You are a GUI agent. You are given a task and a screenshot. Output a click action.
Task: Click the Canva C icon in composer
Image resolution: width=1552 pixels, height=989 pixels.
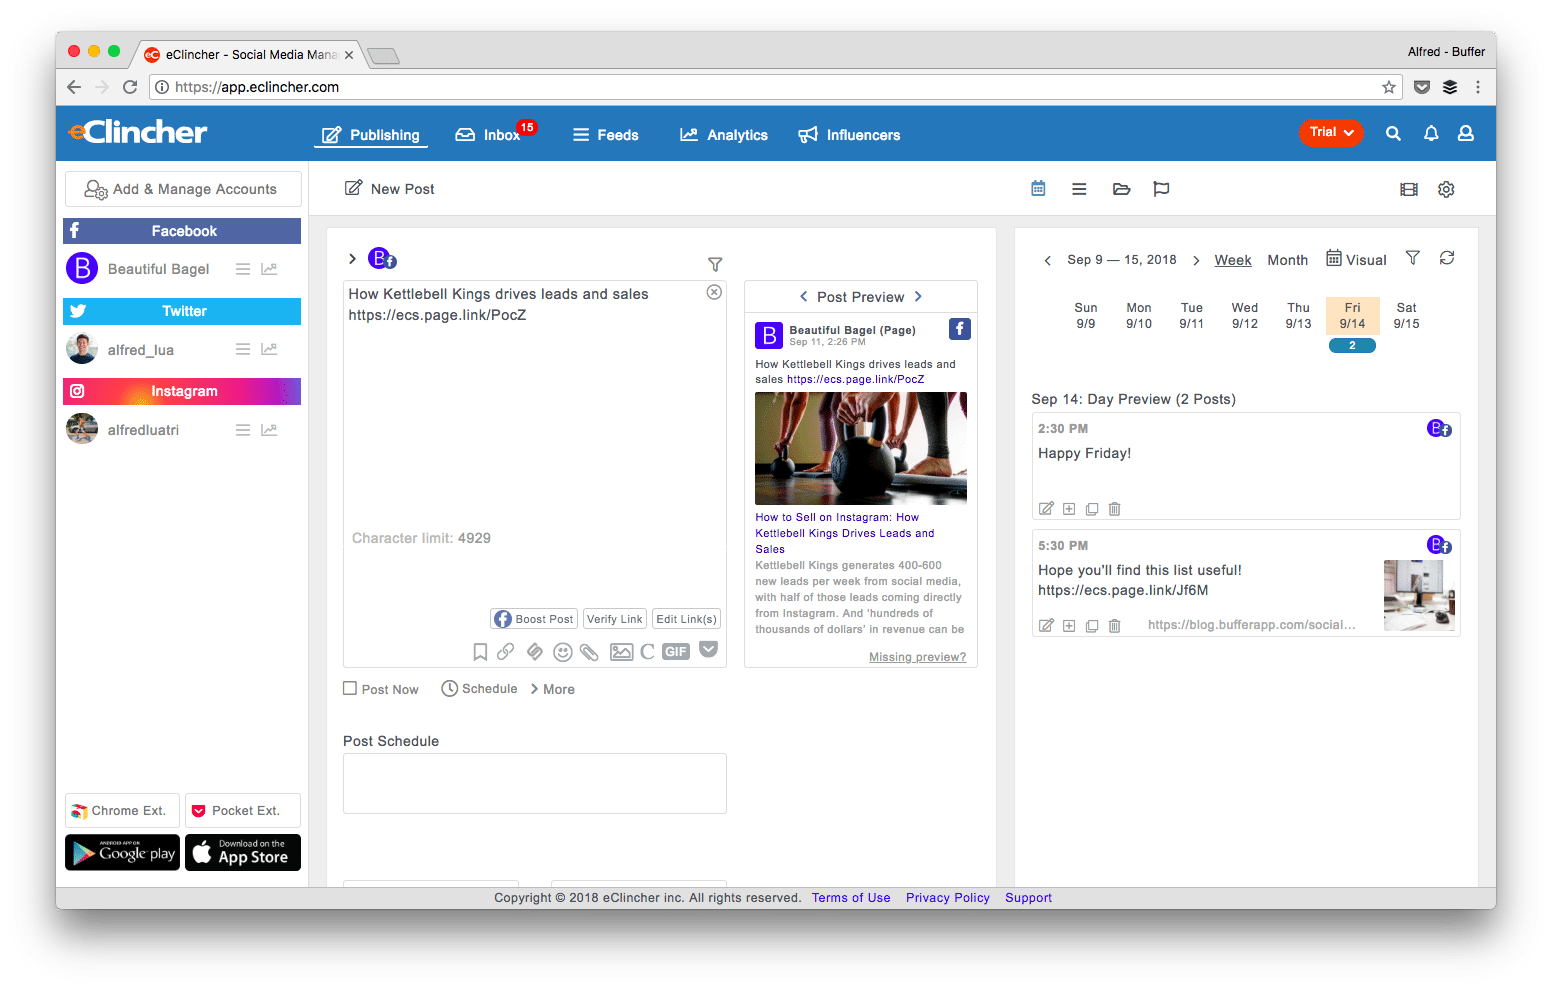(647, 652)
